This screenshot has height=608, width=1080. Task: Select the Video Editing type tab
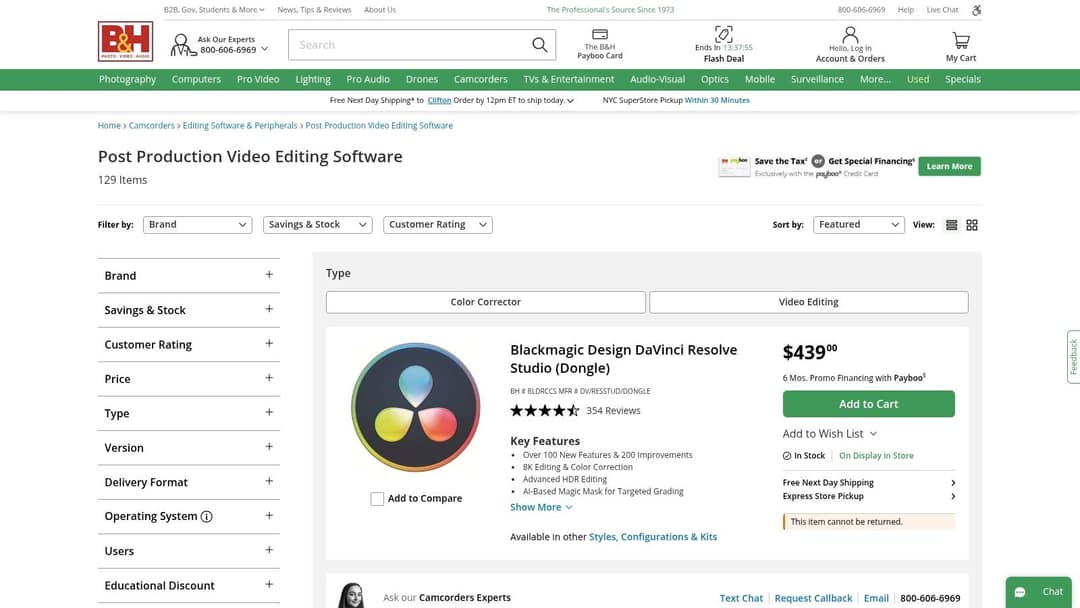pos(809,302)
